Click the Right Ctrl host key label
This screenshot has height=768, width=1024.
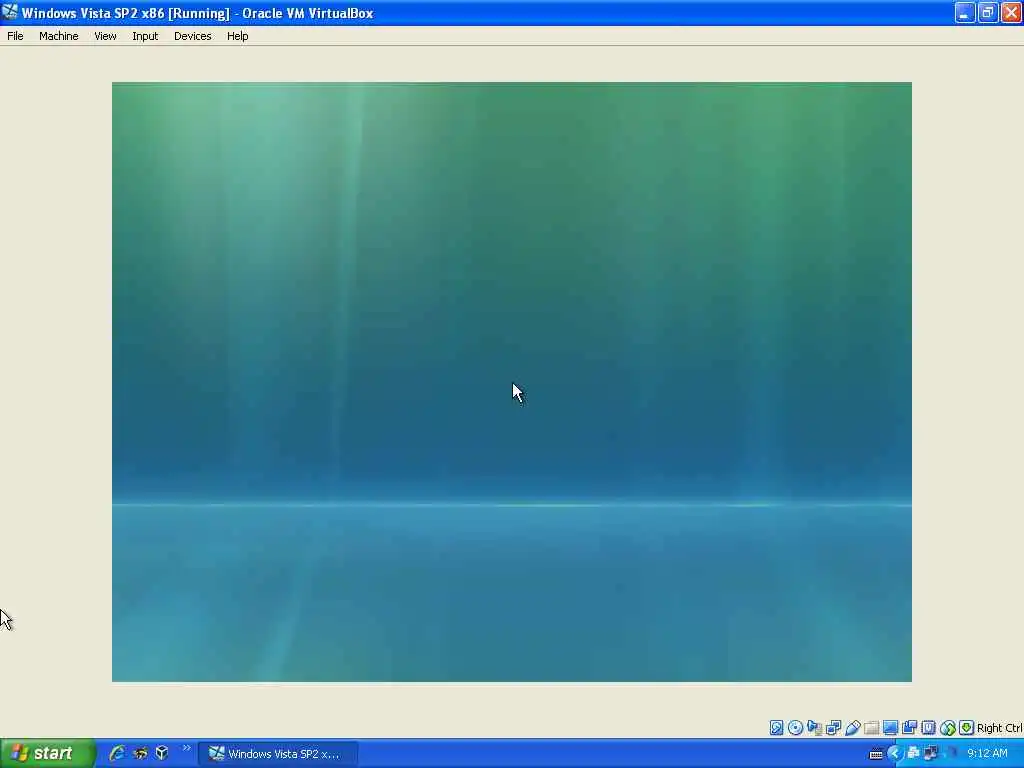coord(999,728)
